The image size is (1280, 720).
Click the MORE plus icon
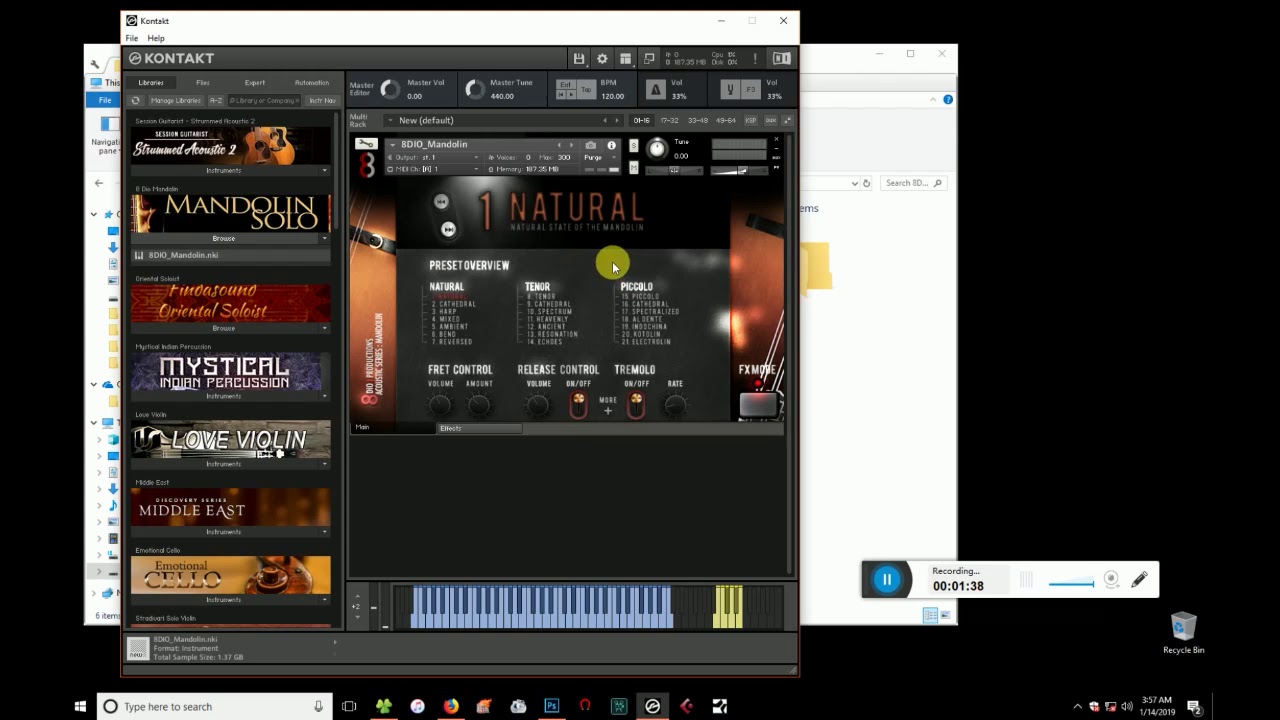coord(608,410)
